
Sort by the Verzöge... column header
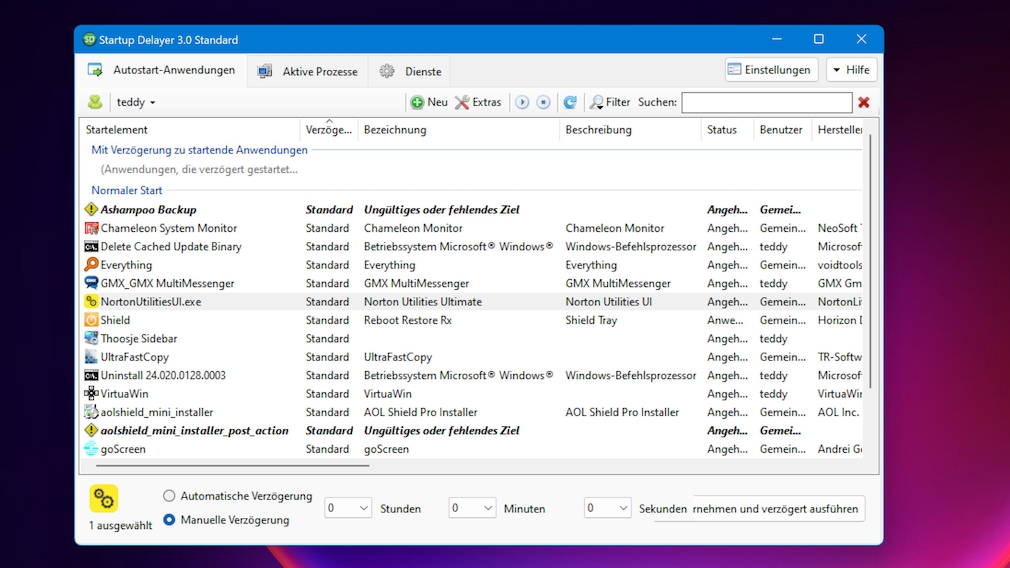(329, 129)
